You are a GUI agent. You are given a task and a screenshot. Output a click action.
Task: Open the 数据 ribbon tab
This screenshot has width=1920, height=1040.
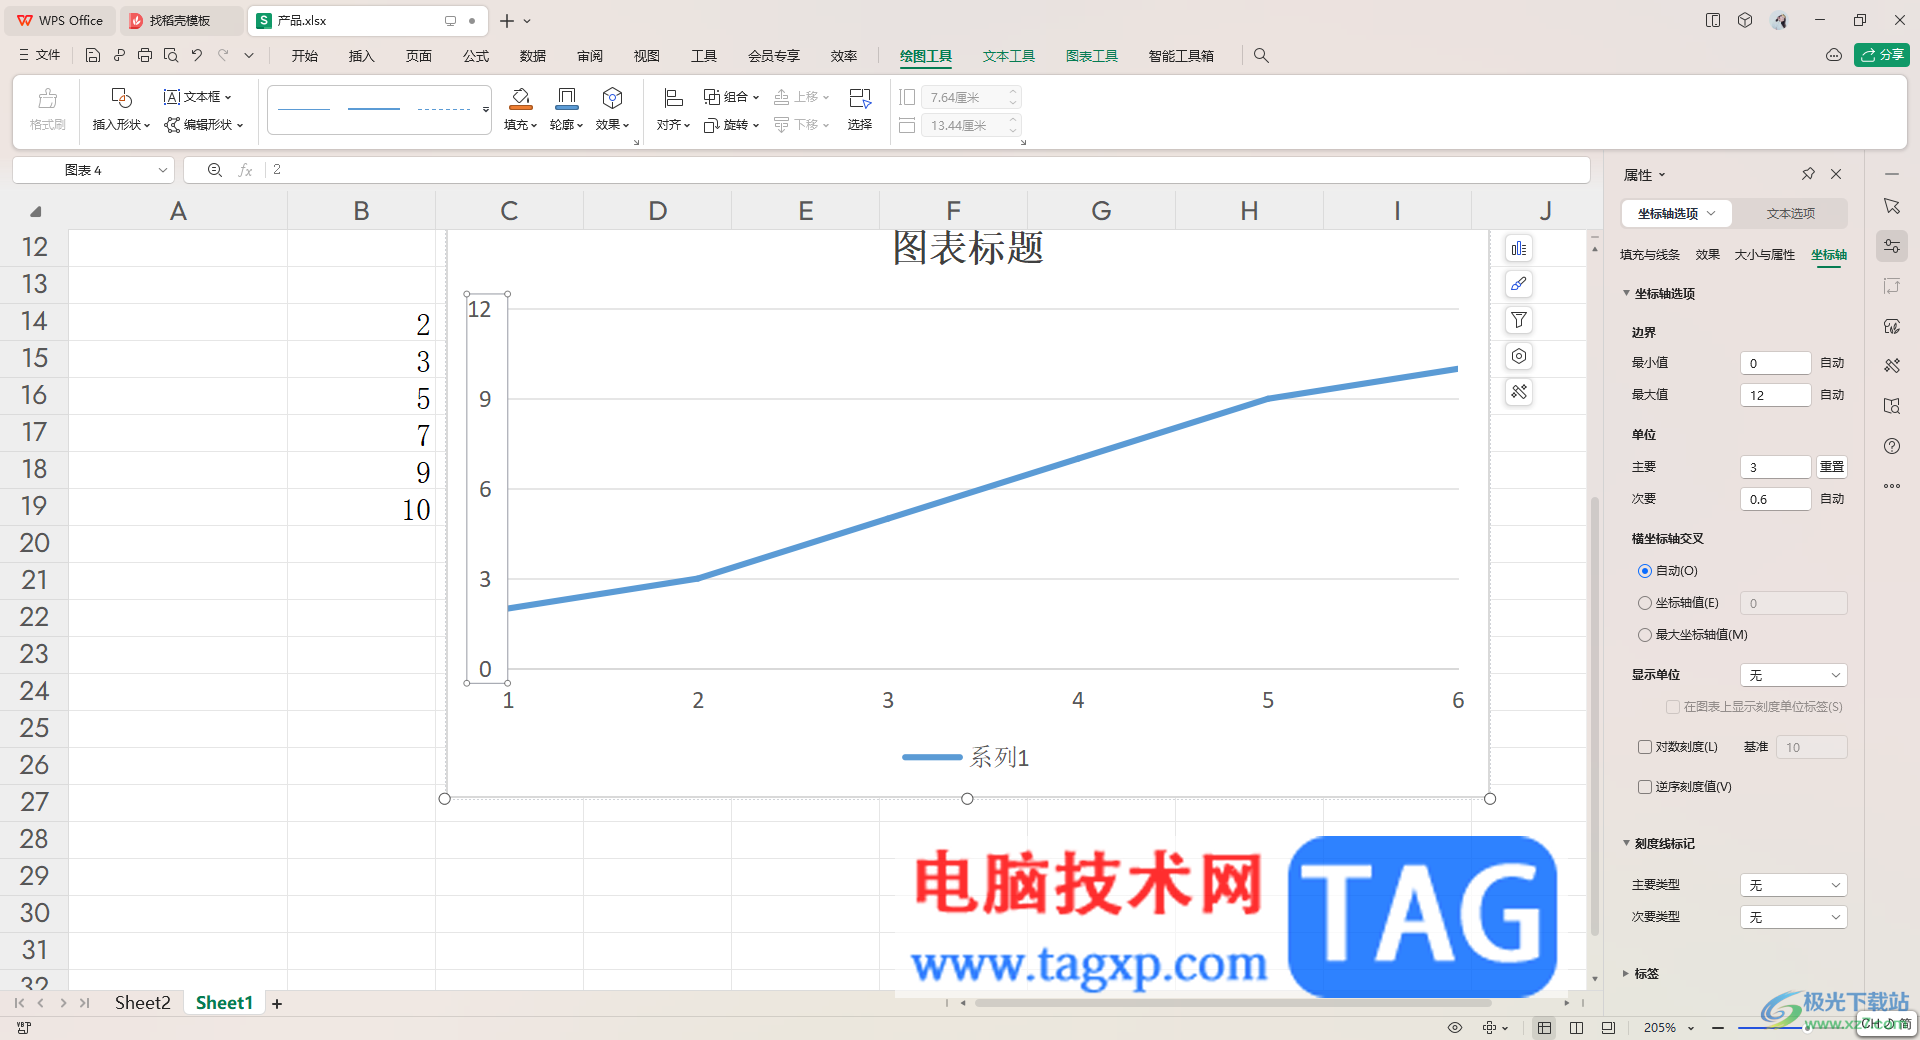tap(533, 56)
